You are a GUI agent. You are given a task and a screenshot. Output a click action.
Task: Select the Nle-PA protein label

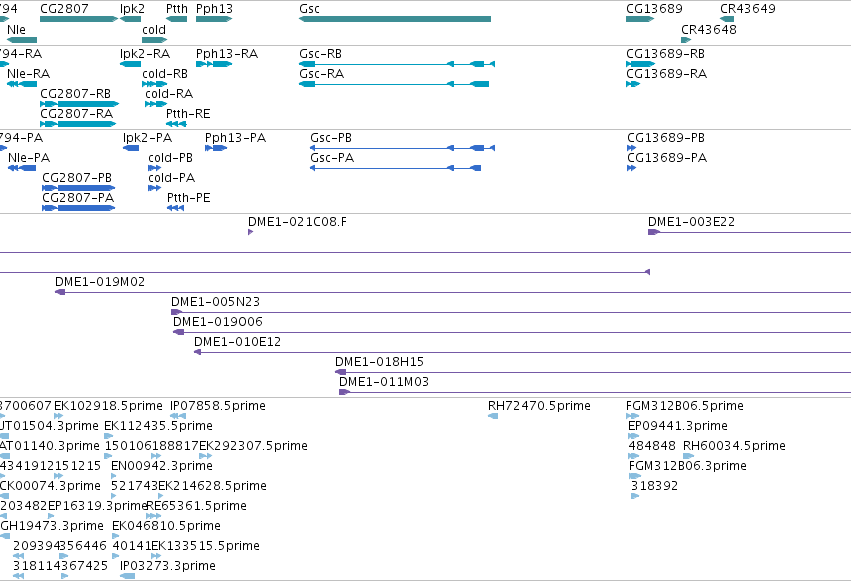[x=29, y=158]
